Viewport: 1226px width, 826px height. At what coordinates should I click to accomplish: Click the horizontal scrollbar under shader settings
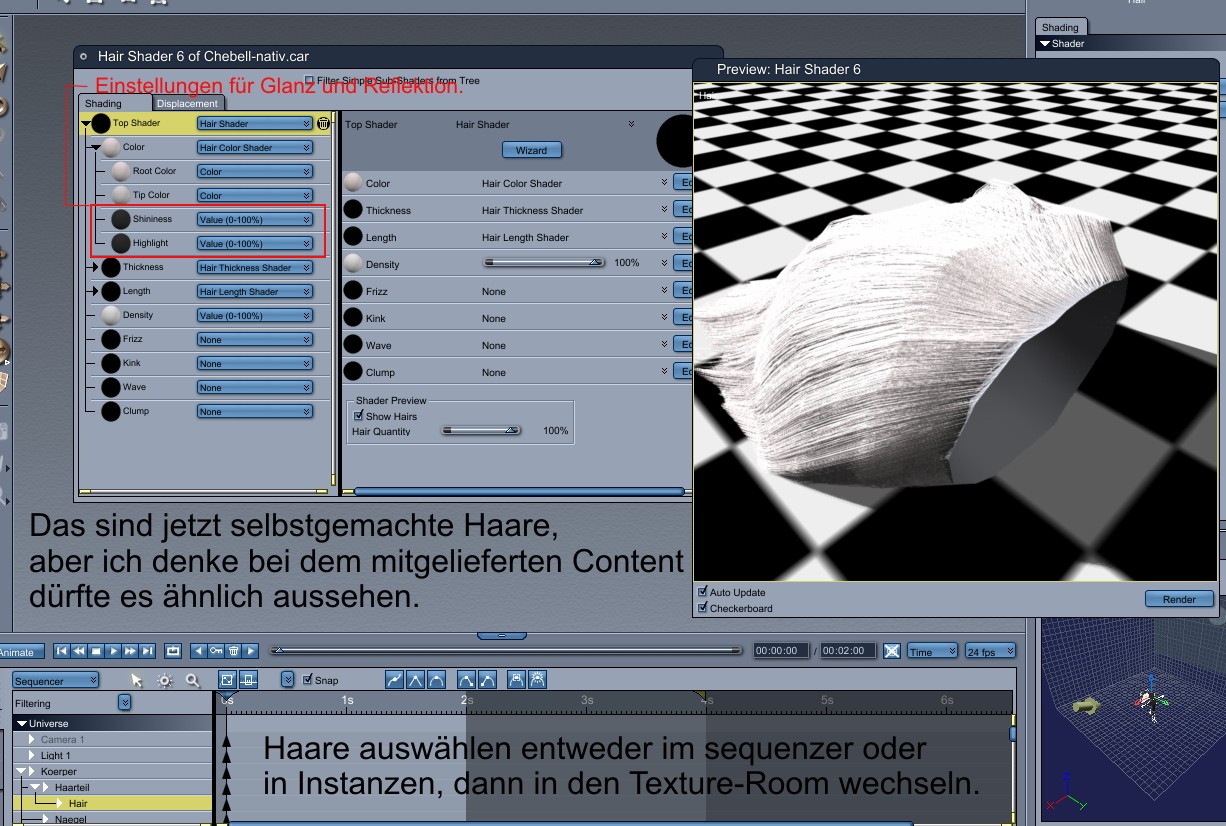519,491
